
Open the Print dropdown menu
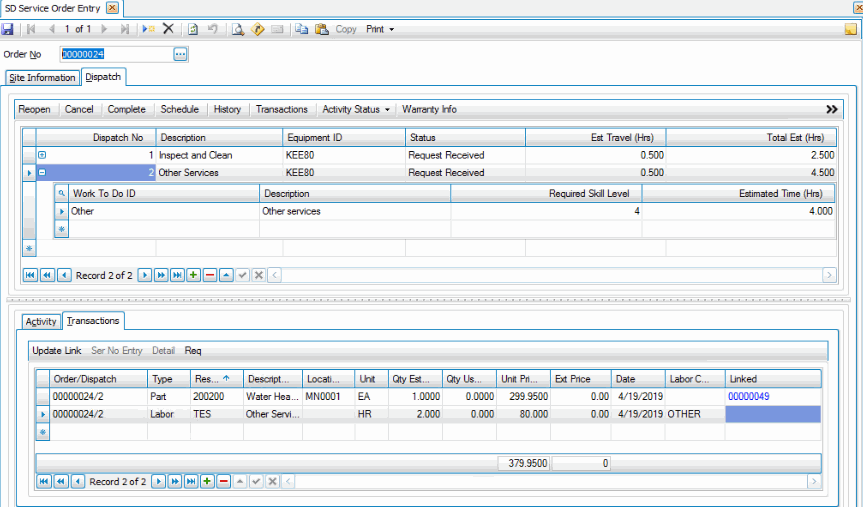click(380, 29)
